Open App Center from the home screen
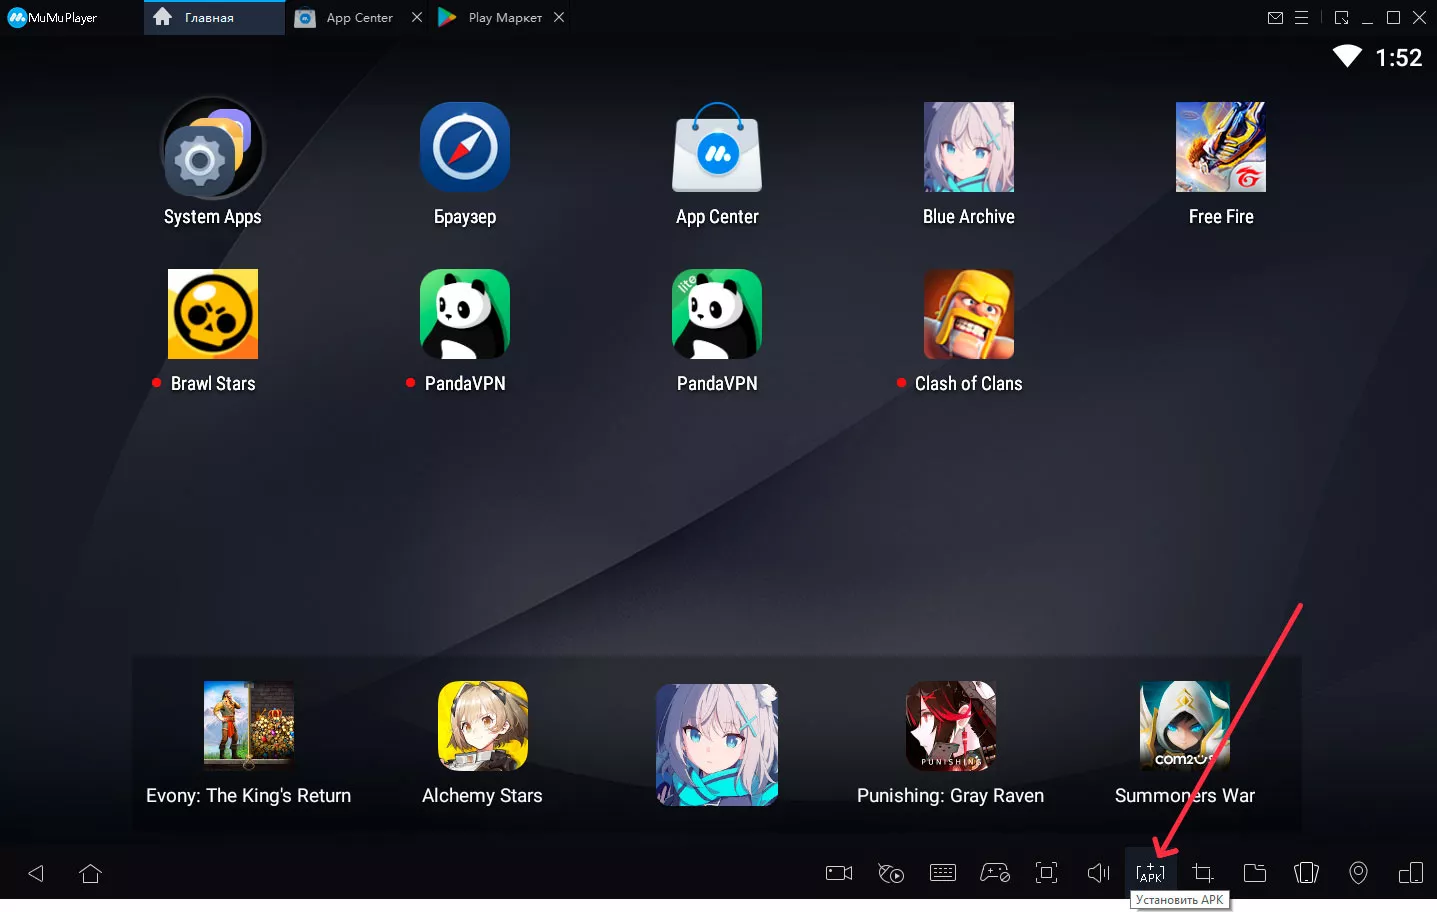Image resolution: width=1437 pixels, height=912 pixels. [x=717, y=147]
